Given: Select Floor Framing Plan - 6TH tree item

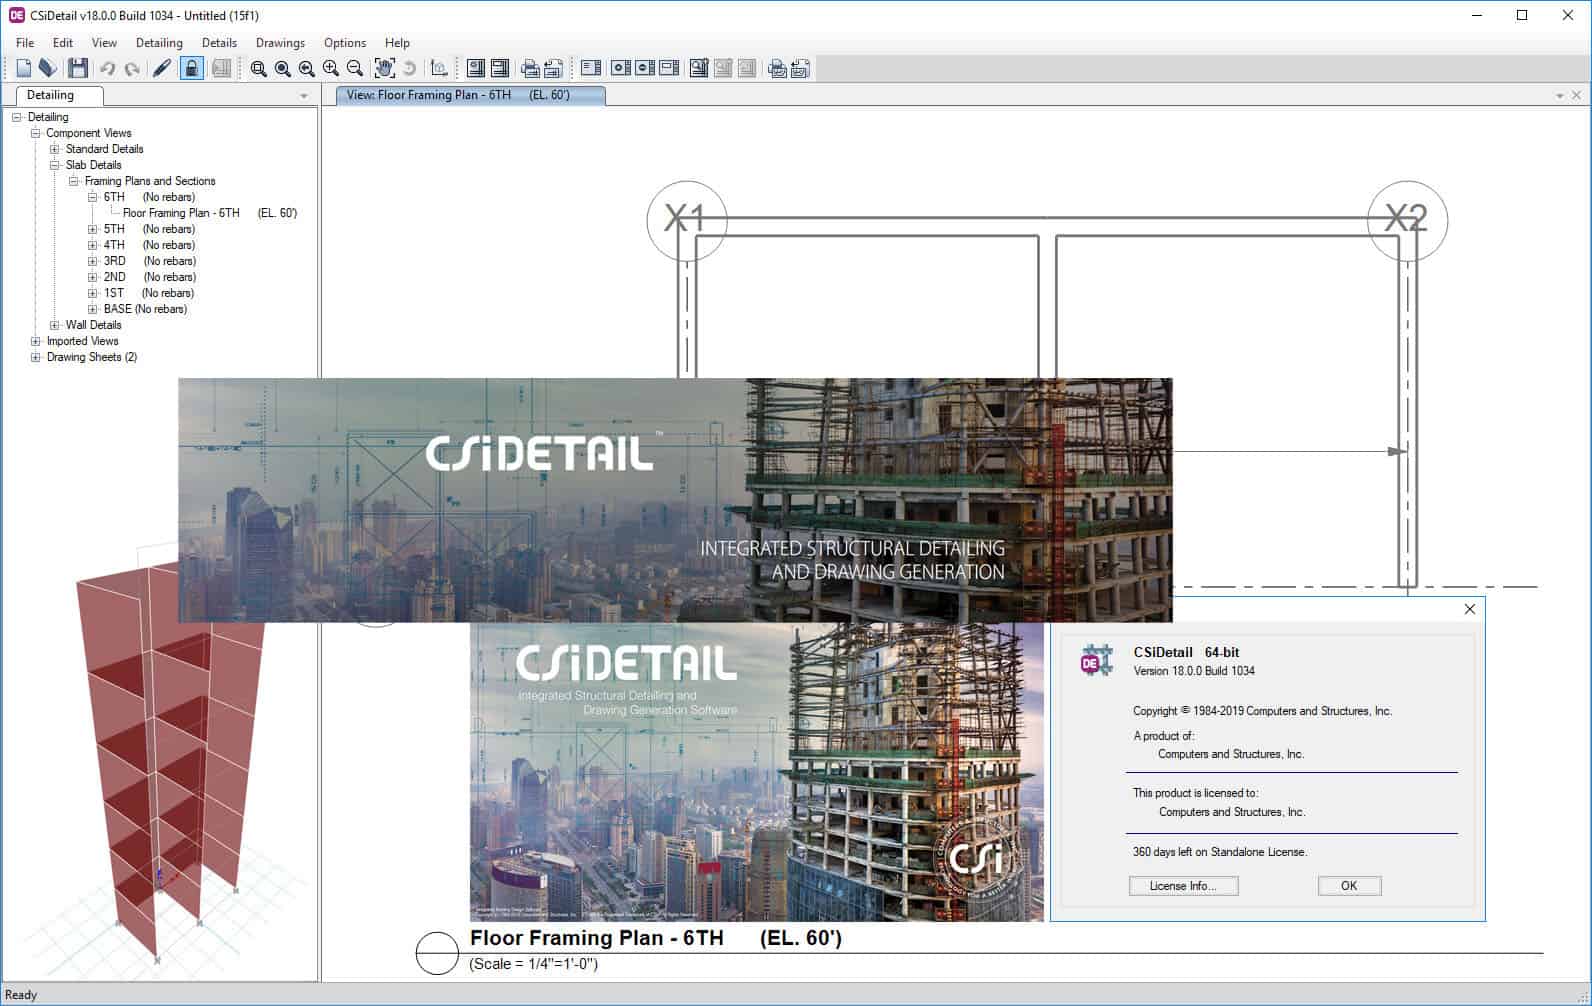Looking at the screenshot, I should coord(210,213).
